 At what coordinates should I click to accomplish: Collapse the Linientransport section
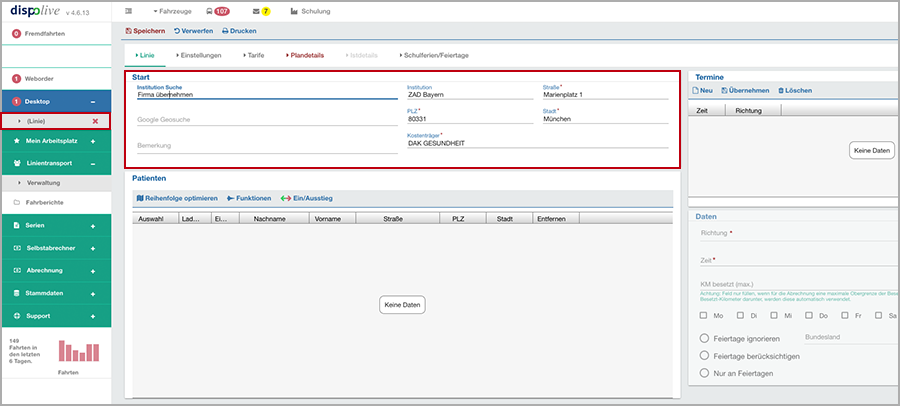pyautogui.click(x=93, y=163)
